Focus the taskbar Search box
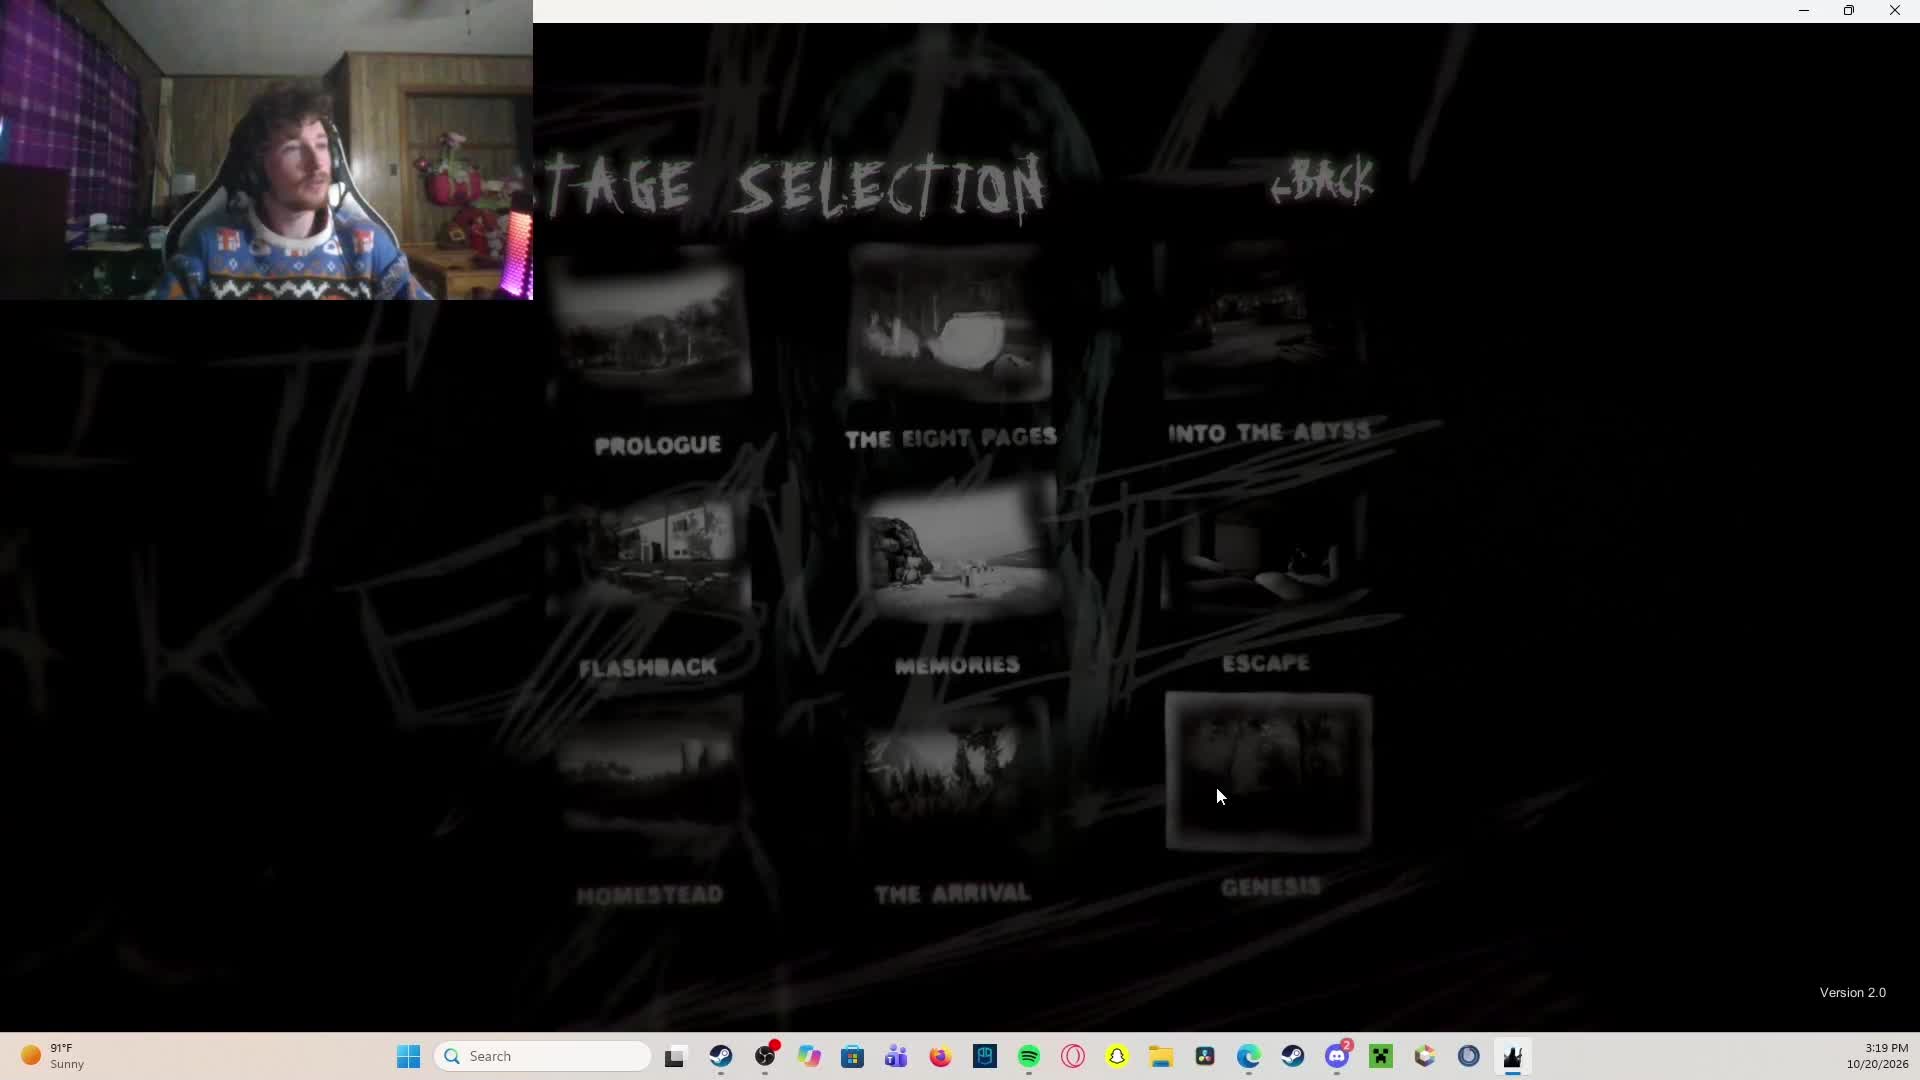 542,1057
